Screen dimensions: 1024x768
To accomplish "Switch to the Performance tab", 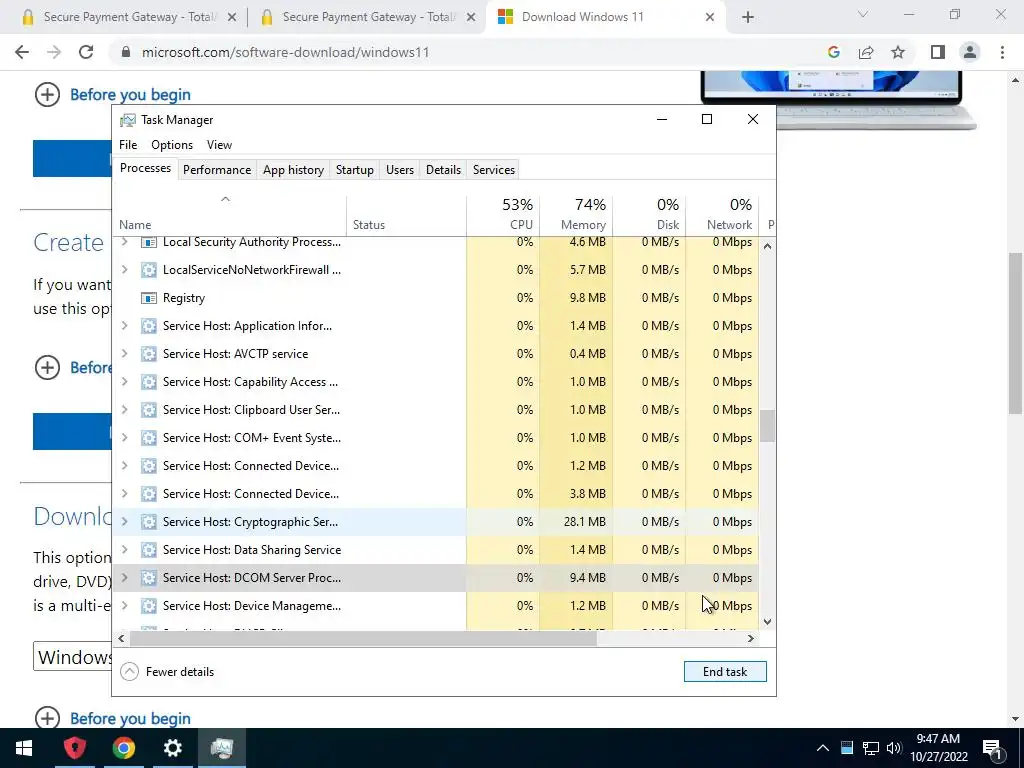I will 217,170.
